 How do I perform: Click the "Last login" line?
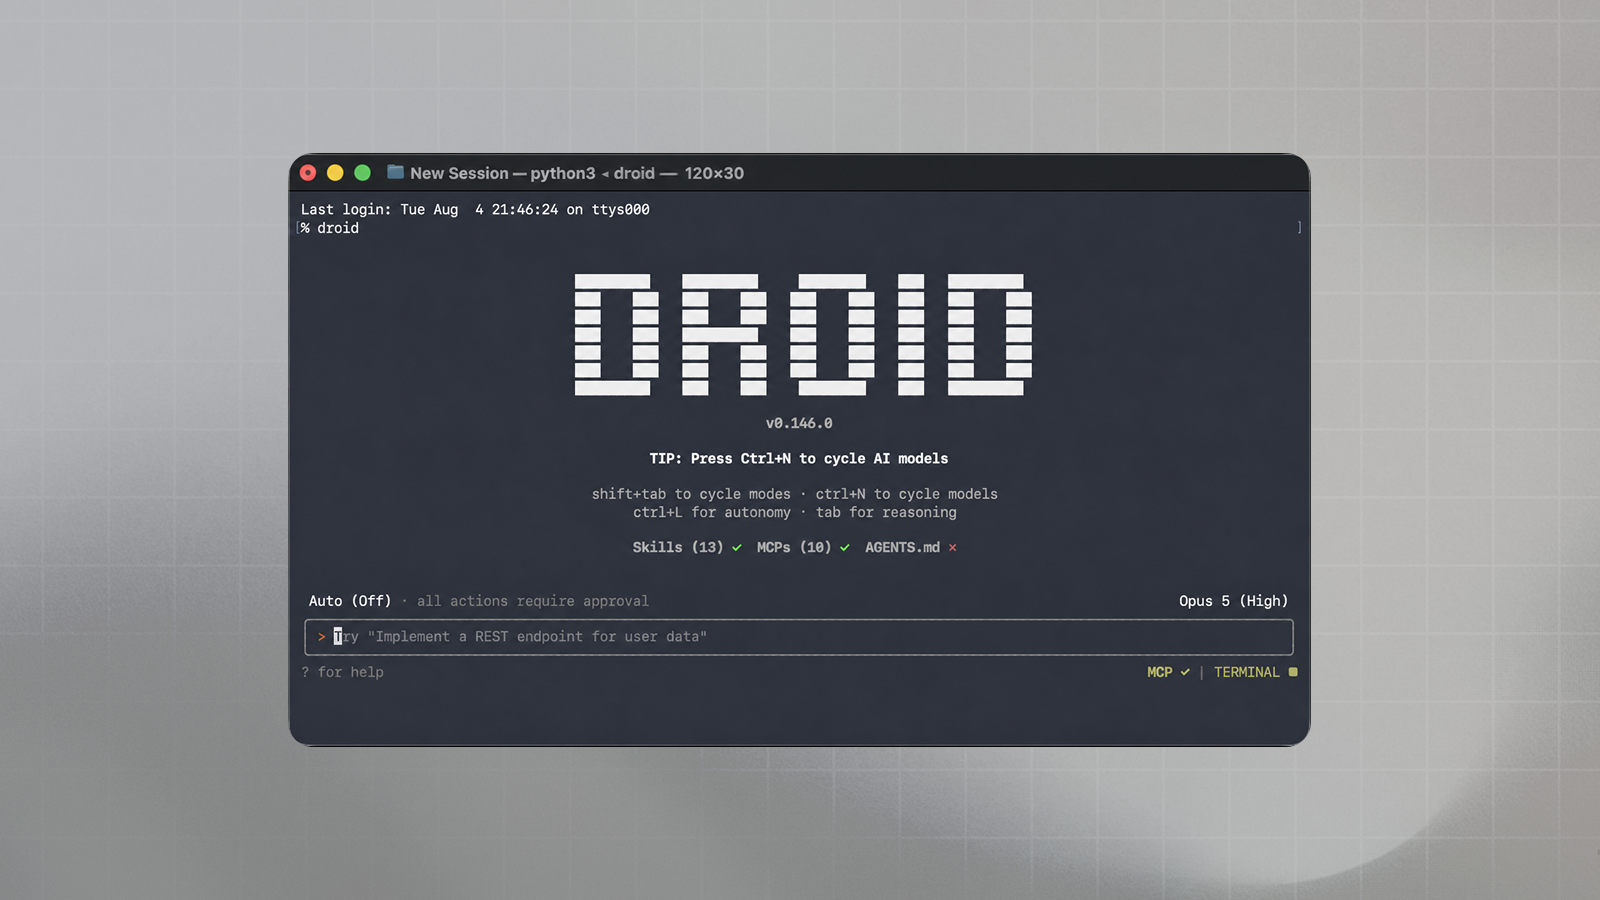[475, 209]
